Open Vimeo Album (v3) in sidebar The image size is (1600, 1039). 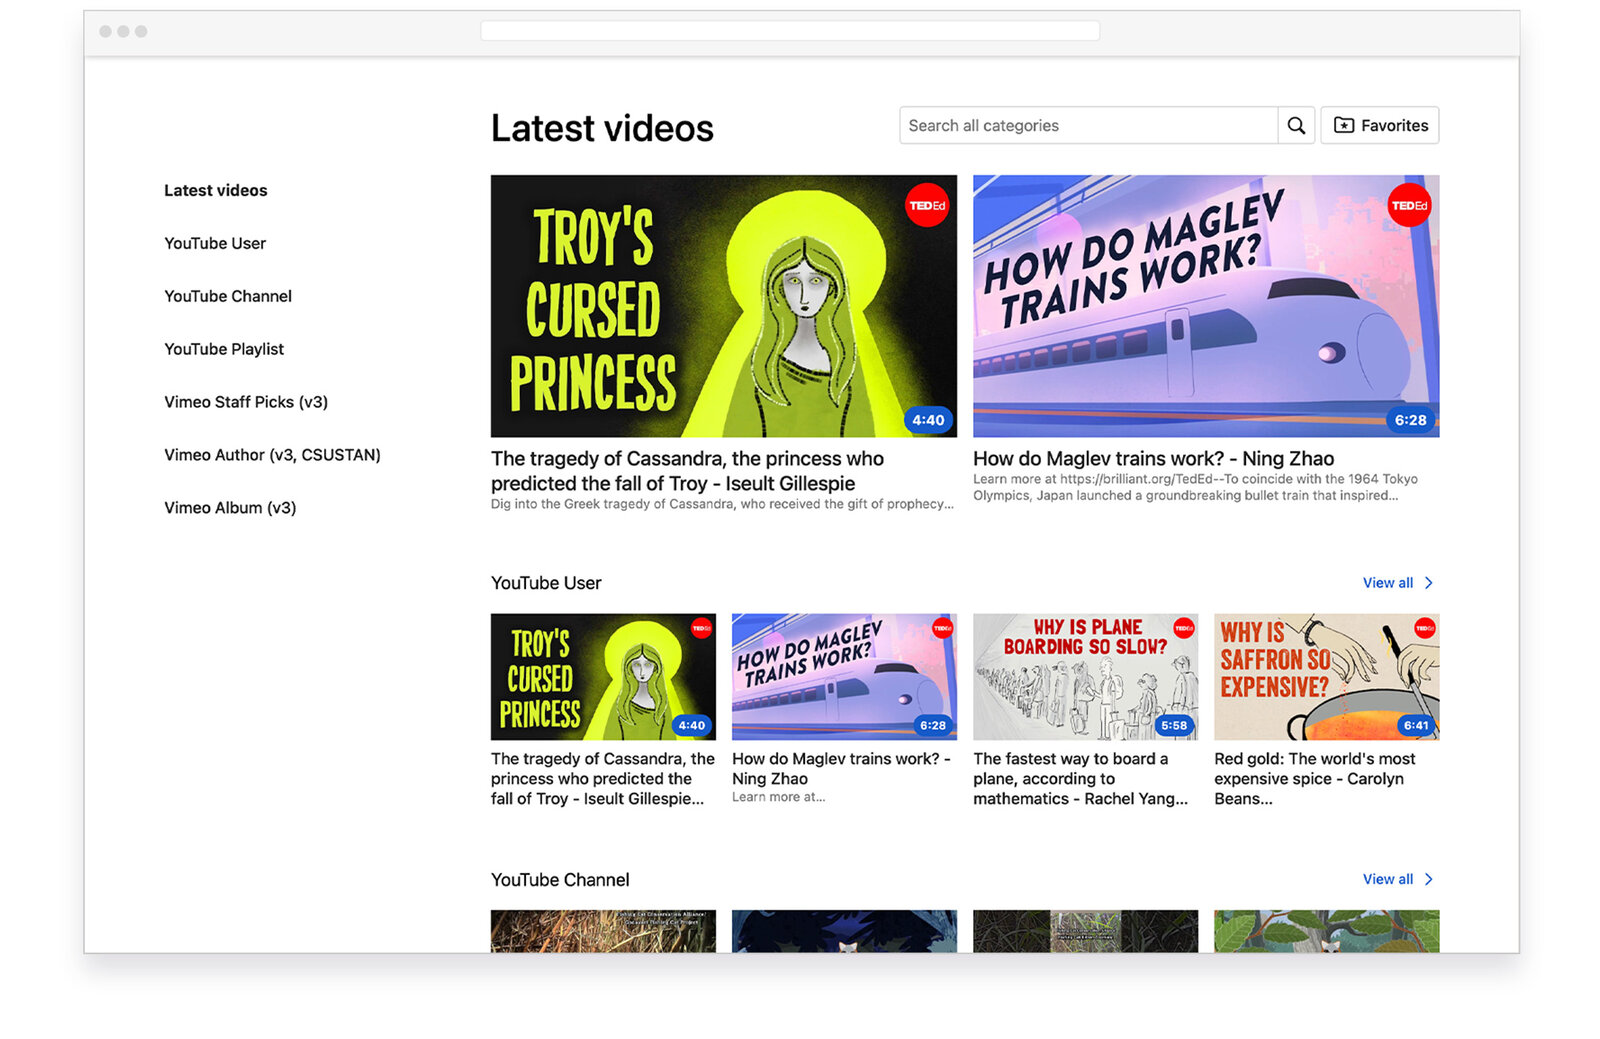[x=230, y=508]
